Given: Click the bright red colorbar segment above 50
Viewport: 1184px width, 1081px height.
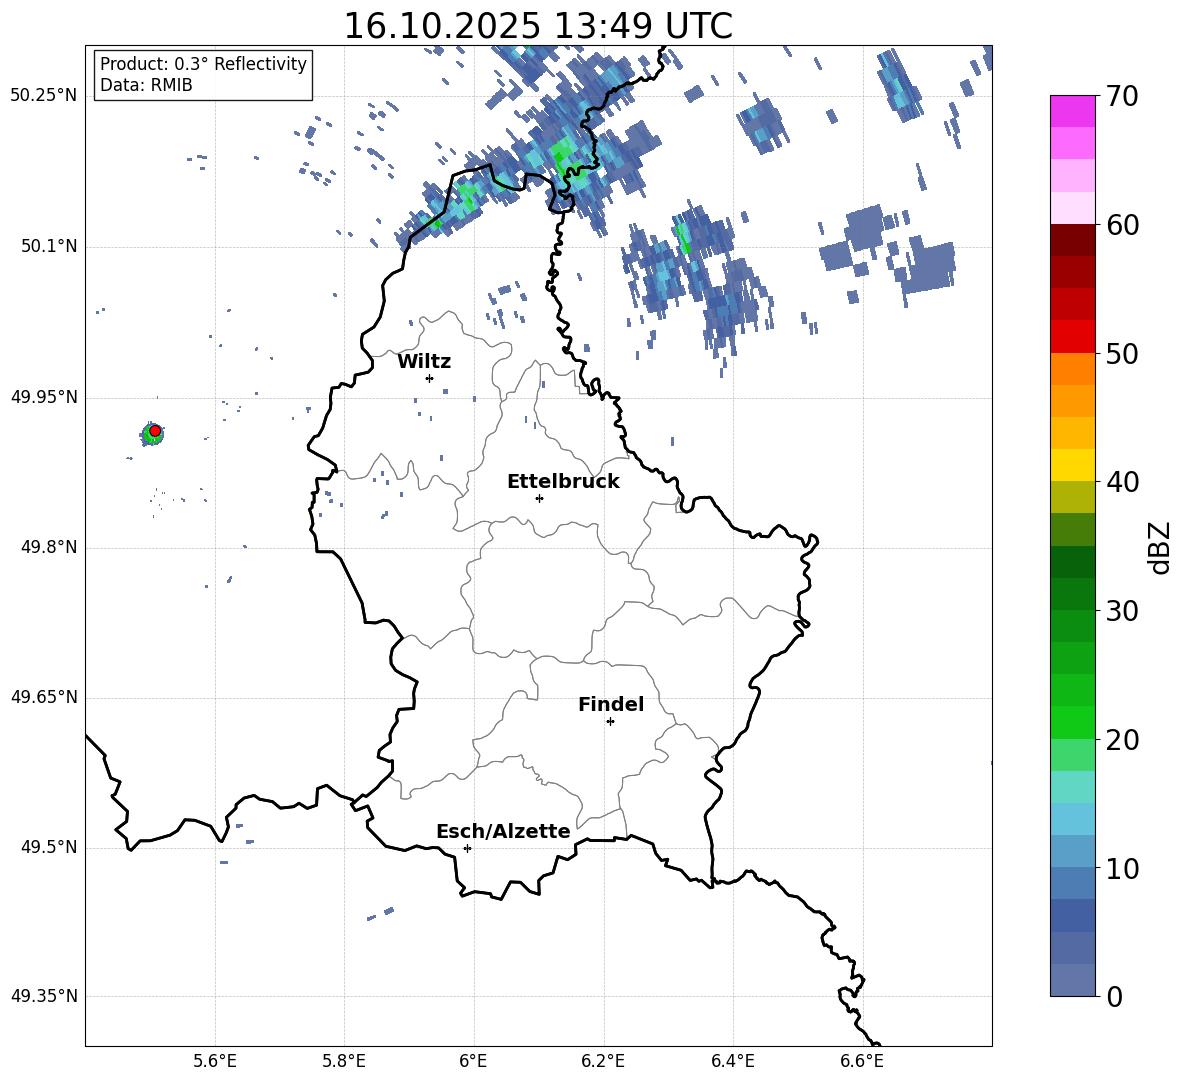Looking at the screenshot, I should pos(1072,337).
